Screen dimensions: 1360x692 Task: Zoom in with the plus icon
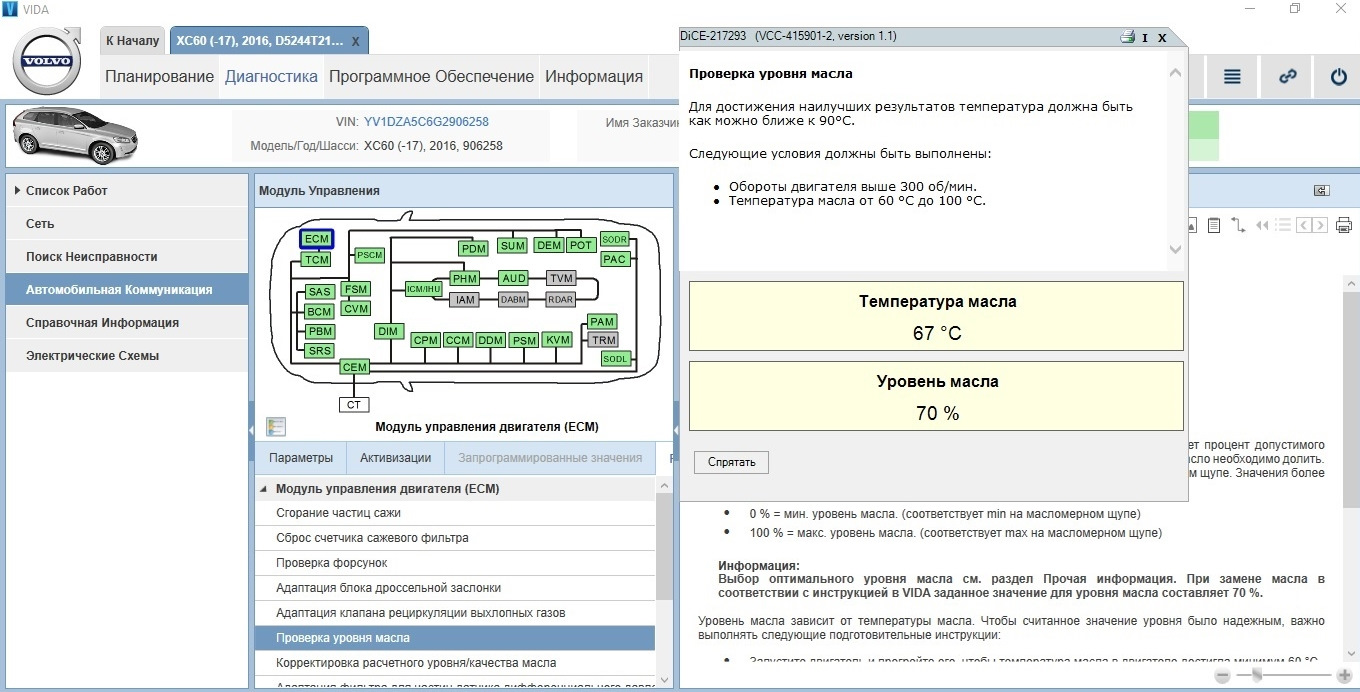1344,676
